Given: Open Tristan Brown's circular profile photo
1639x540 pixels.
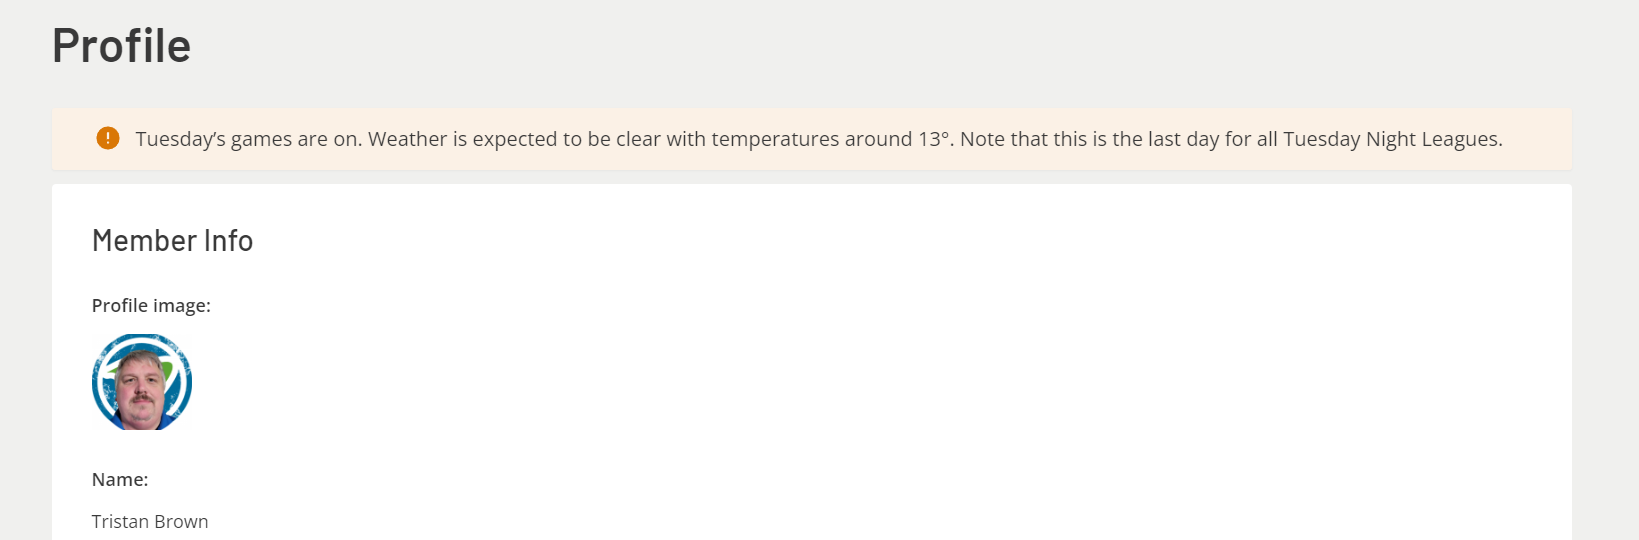Looking at the screenshot, I should tap(142, 382).
